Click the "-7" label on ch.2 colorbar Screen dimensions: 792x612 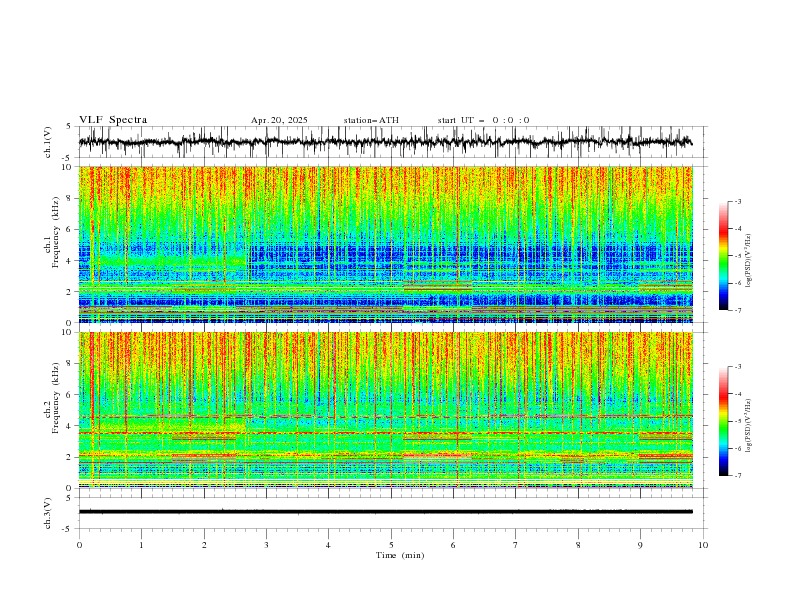[x=737, y=476]
